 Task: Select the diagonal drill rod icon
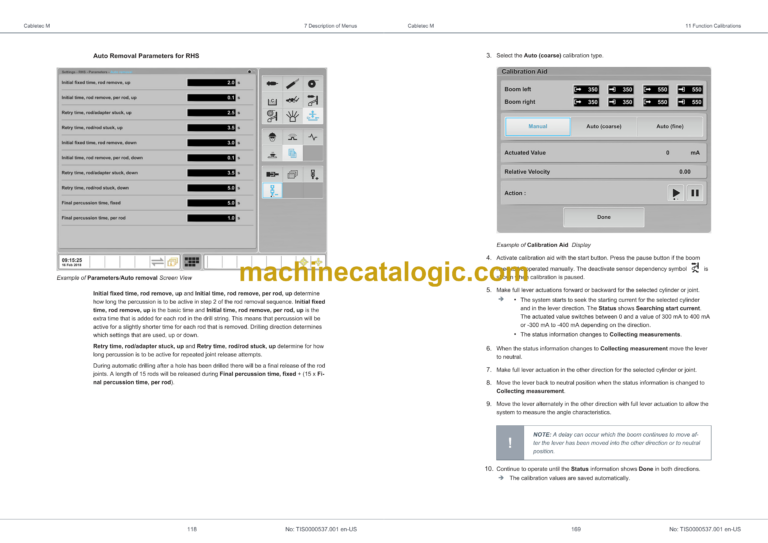click(x=292, y=84)
